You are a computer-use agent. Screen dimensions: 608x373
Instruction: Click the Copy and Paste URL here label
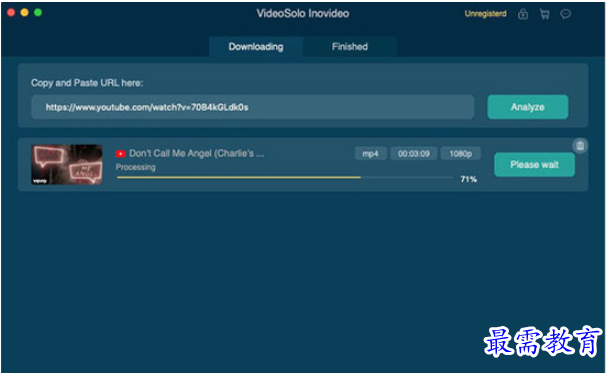pyautogui.click(x=87, y=83)
